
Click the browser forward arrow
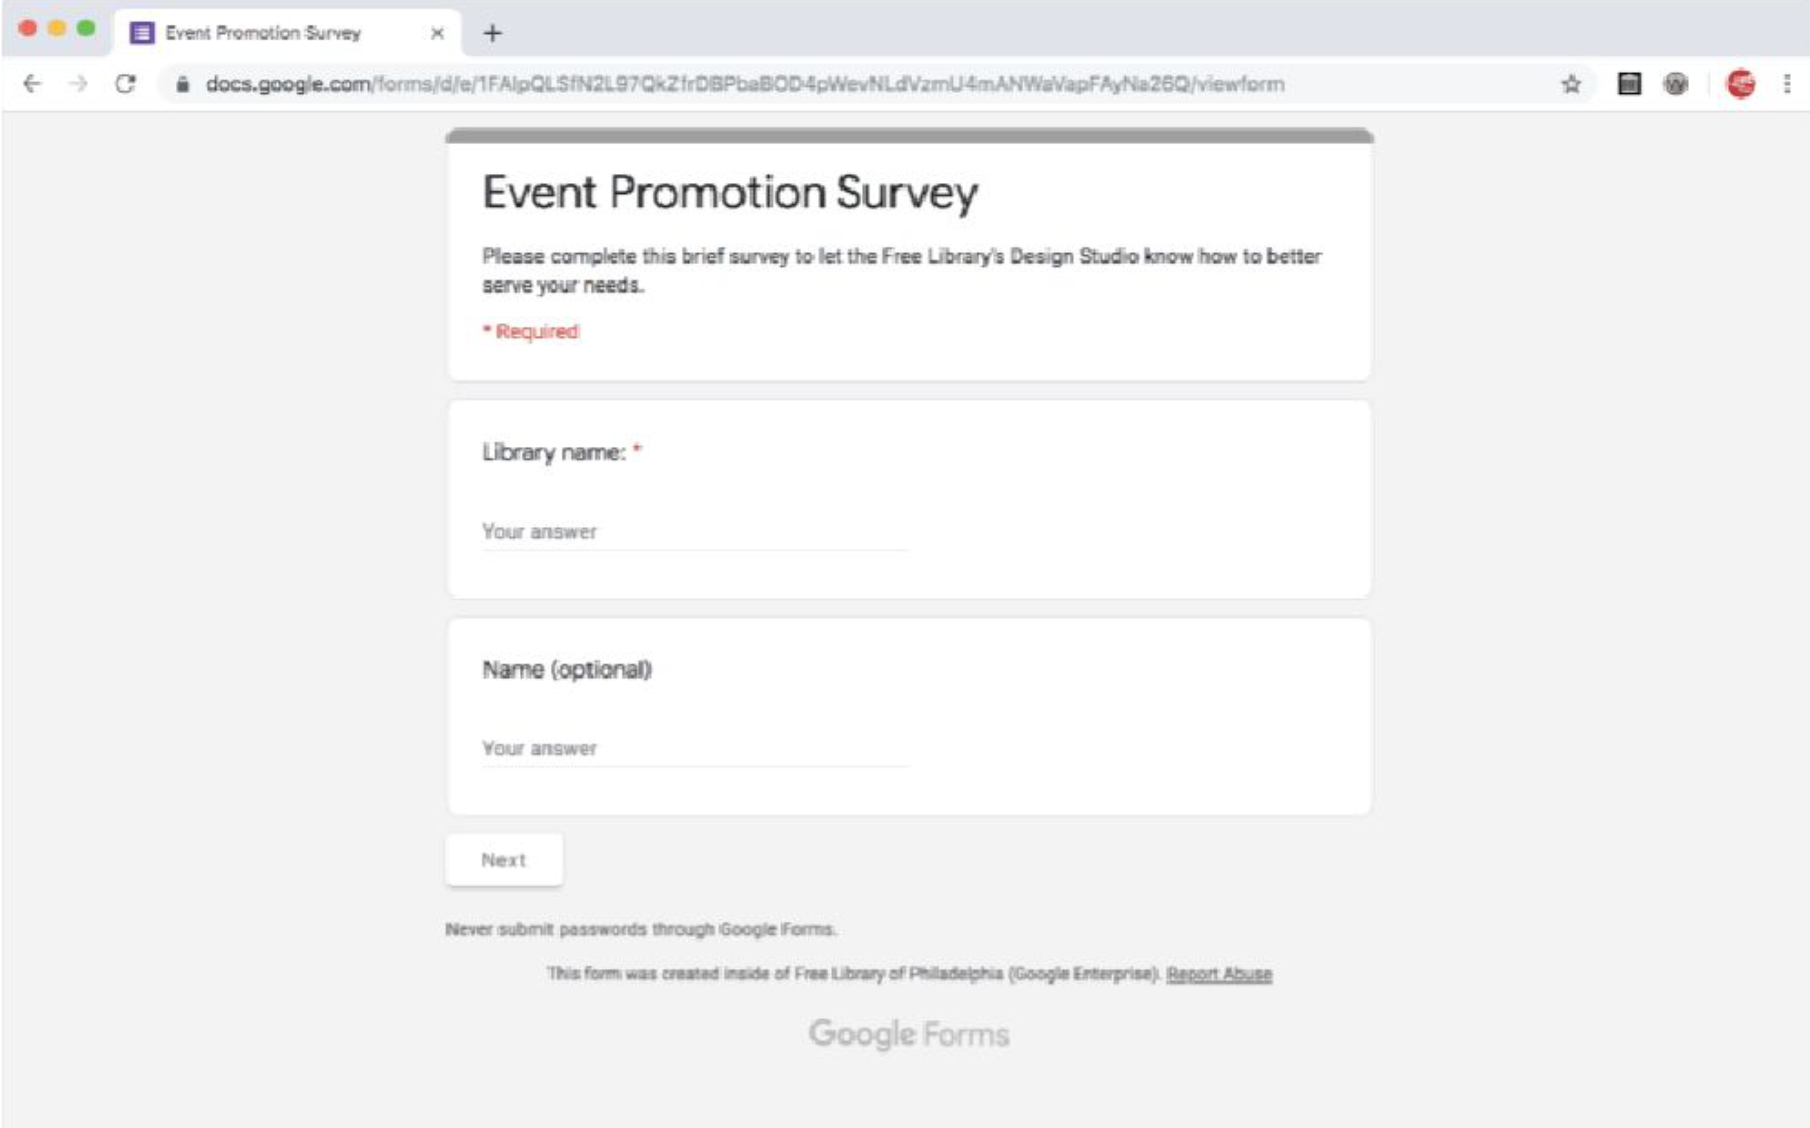(x=78, y=84)
